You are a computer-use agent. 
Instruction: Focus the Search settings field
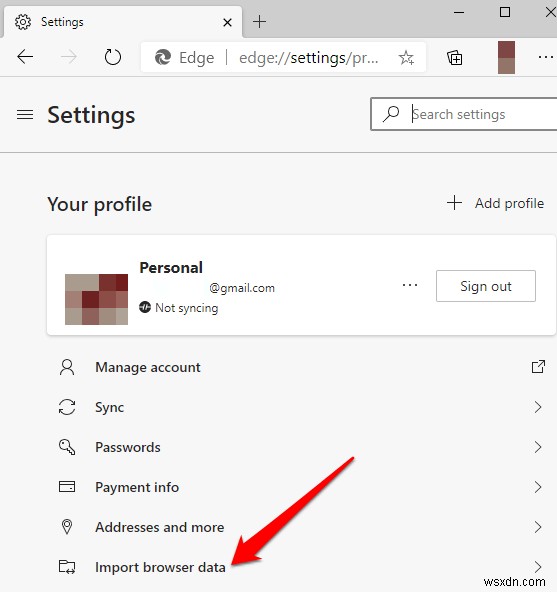(464, 114)
